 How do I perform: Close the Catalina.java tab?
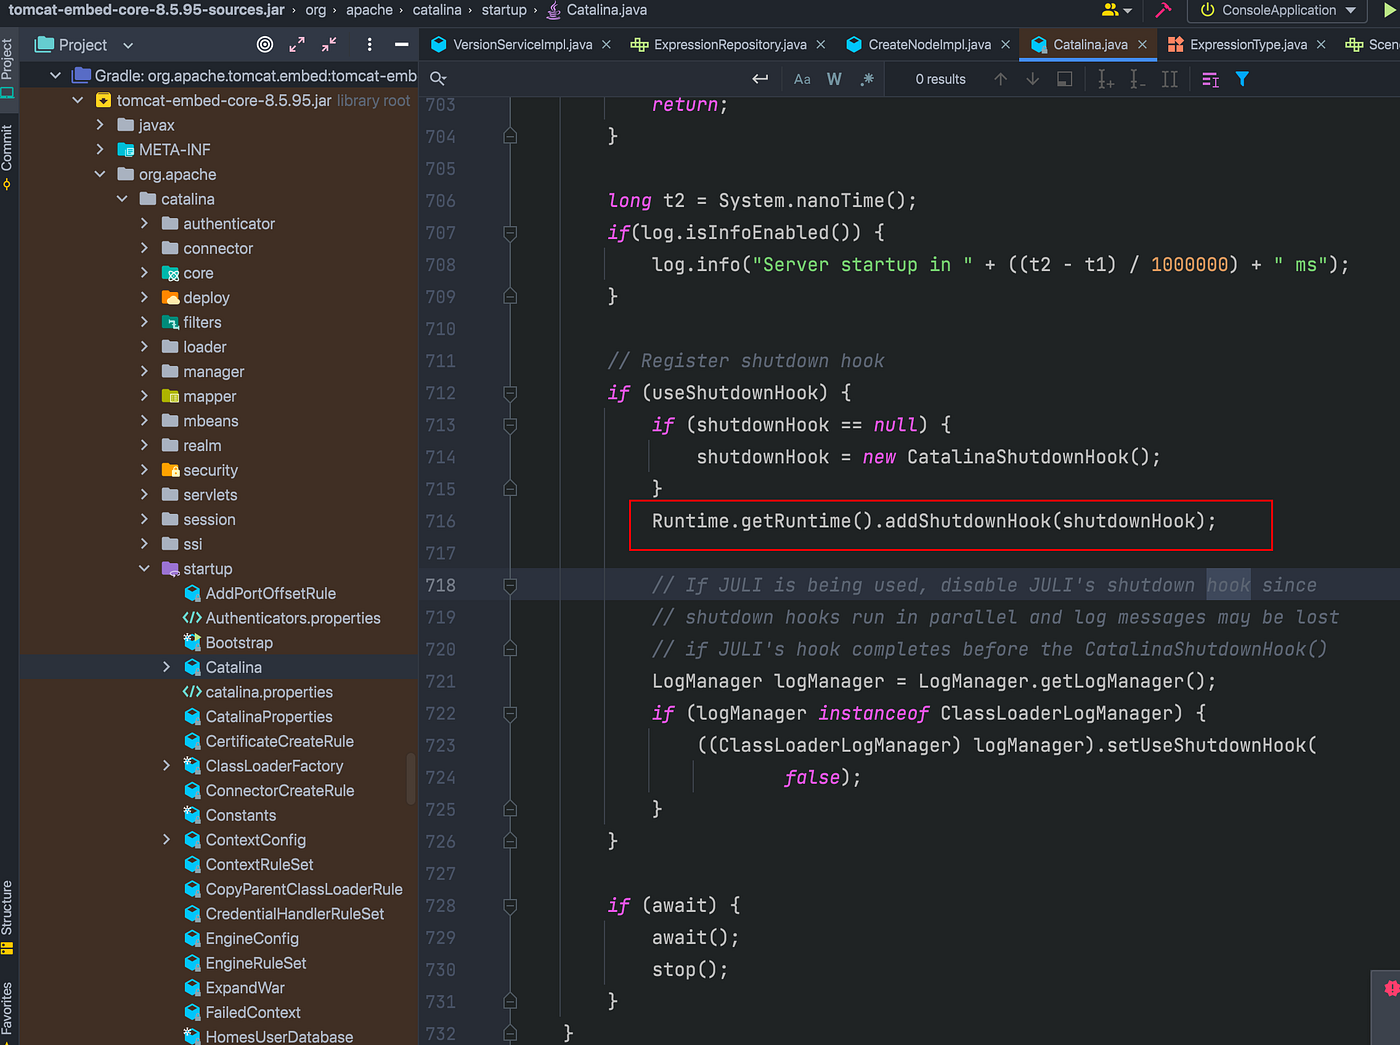pos(1142,45)
